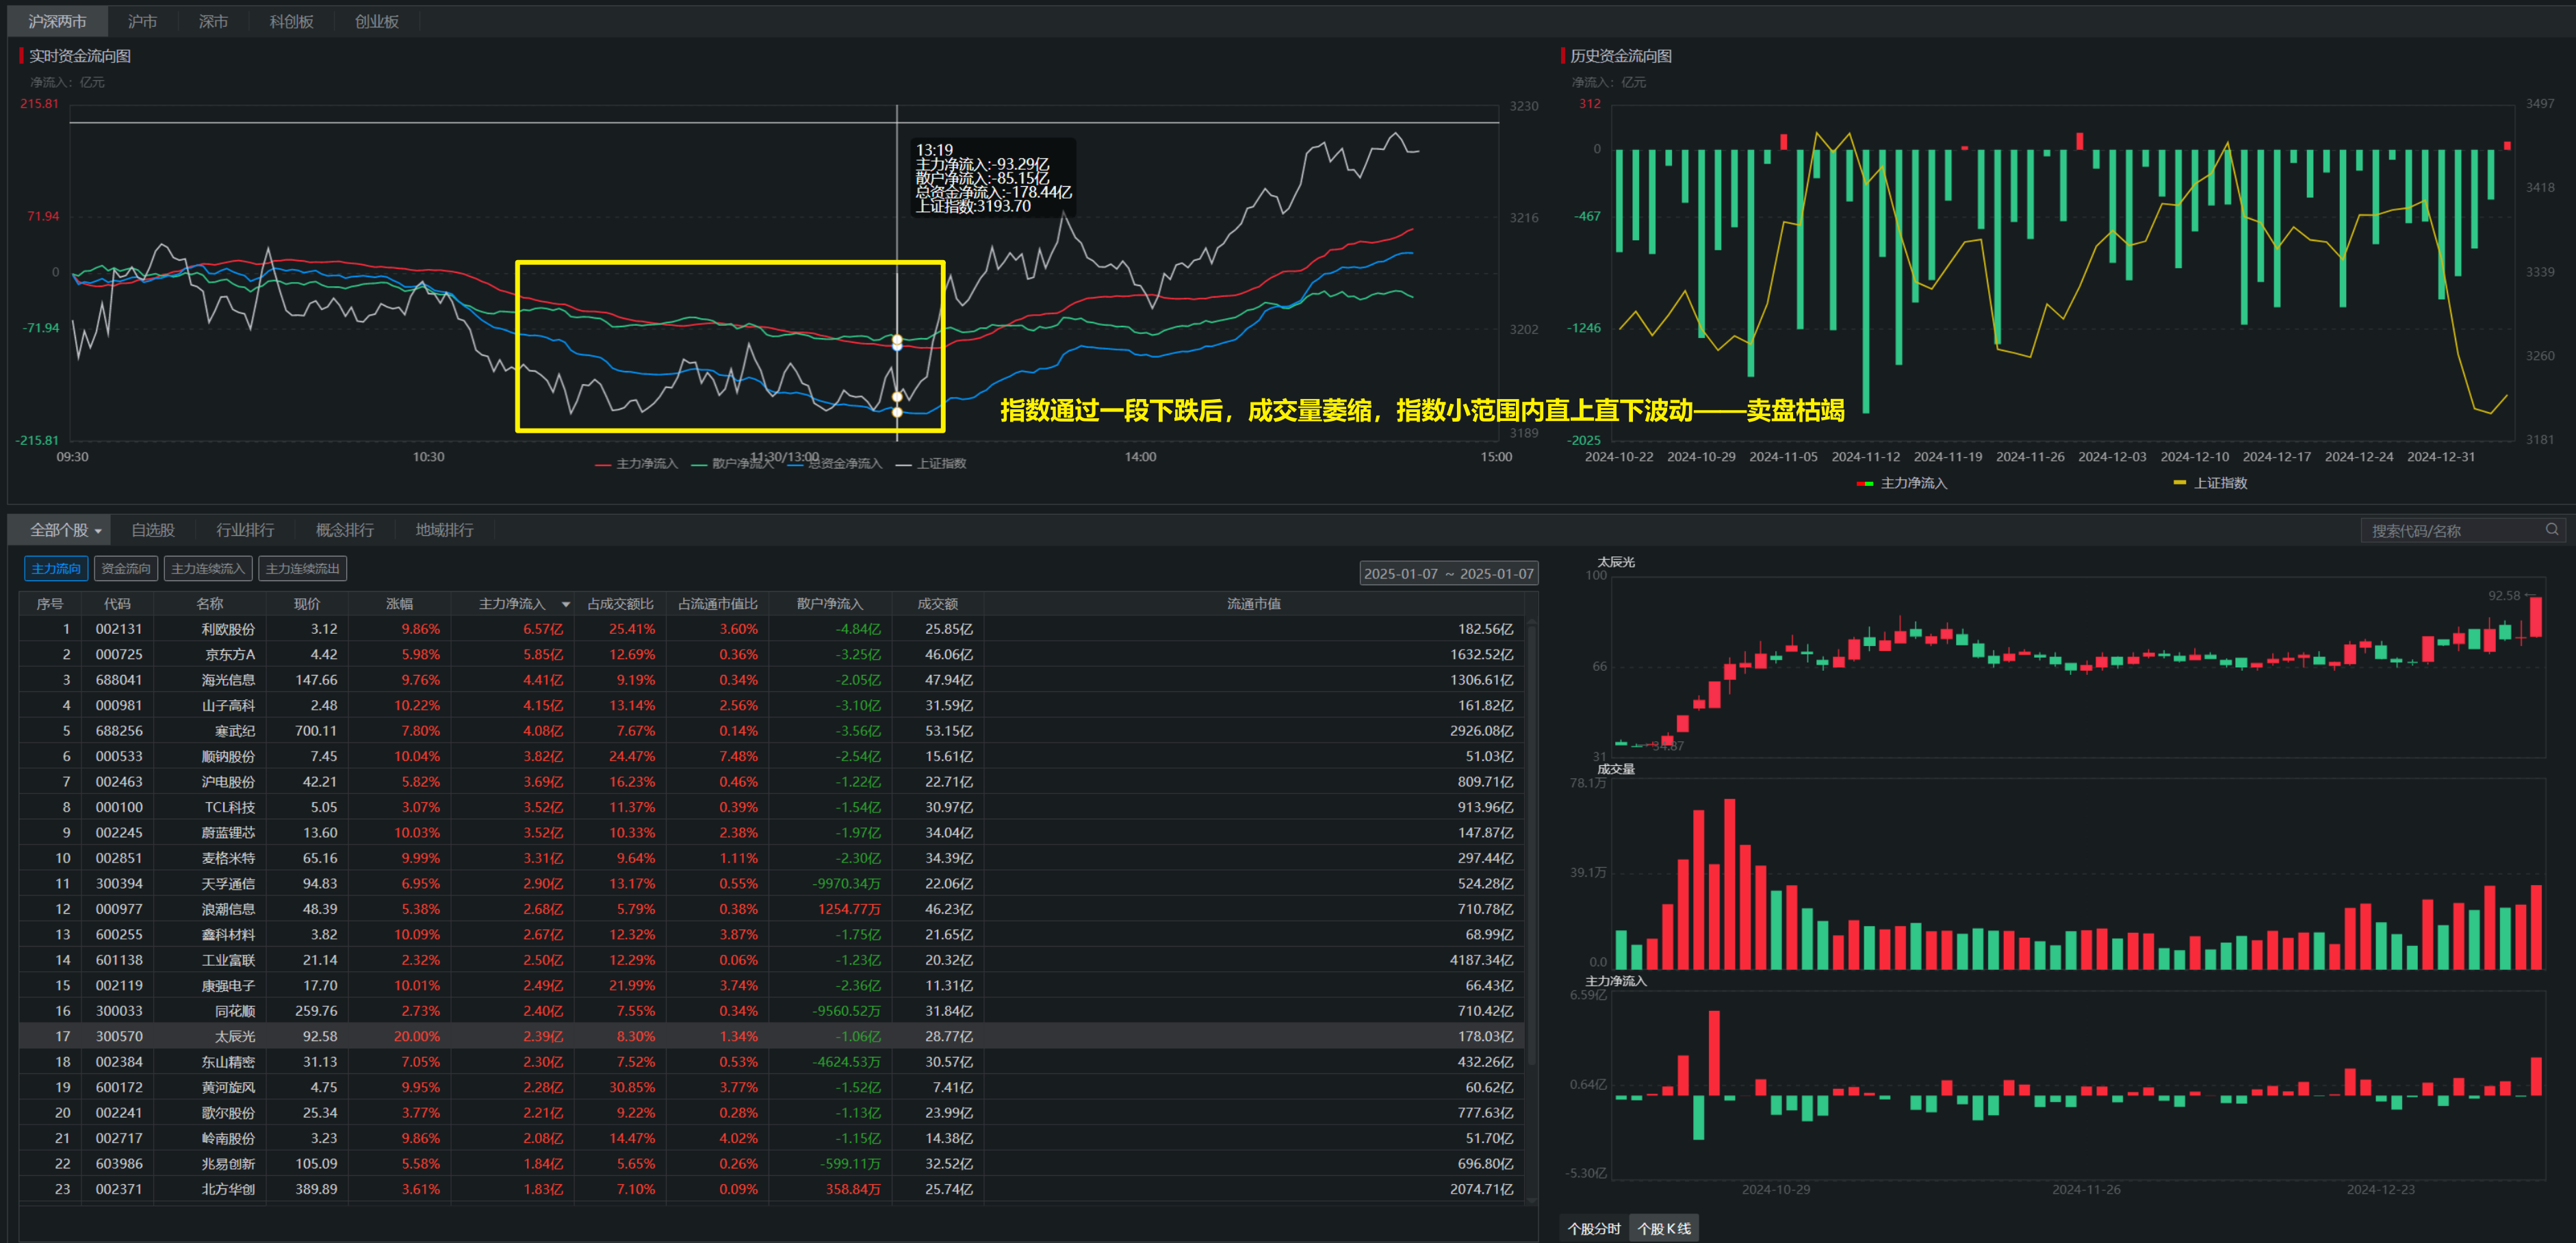The width and height of the screenshot is (2576, 1243).
Task: Switch to the 科创板 tab
Action: (x=291, y=21)
